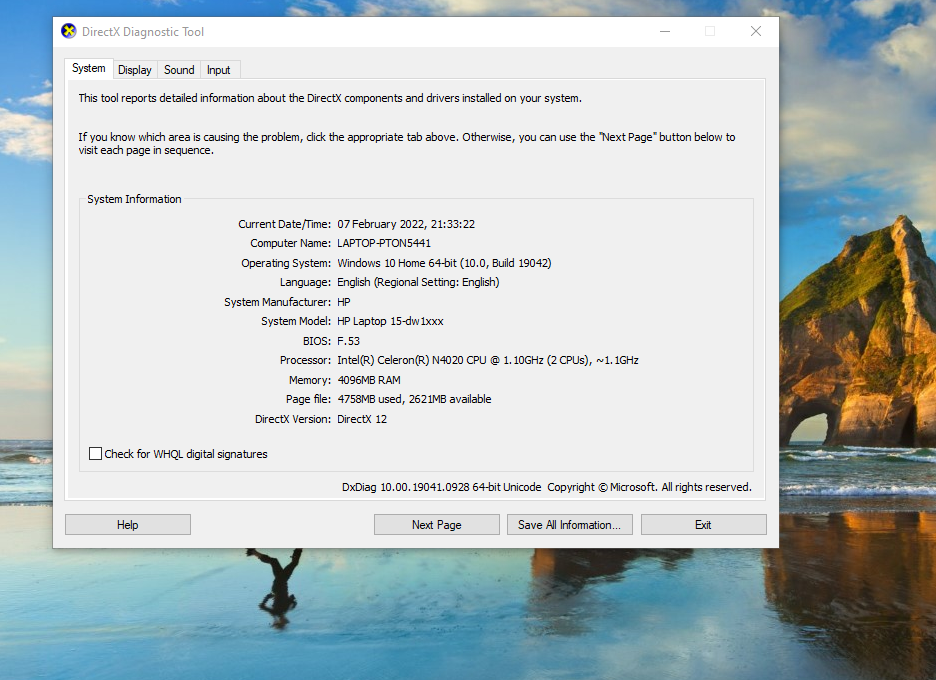
Task: Click the Processor label
Action: (305, 360)
